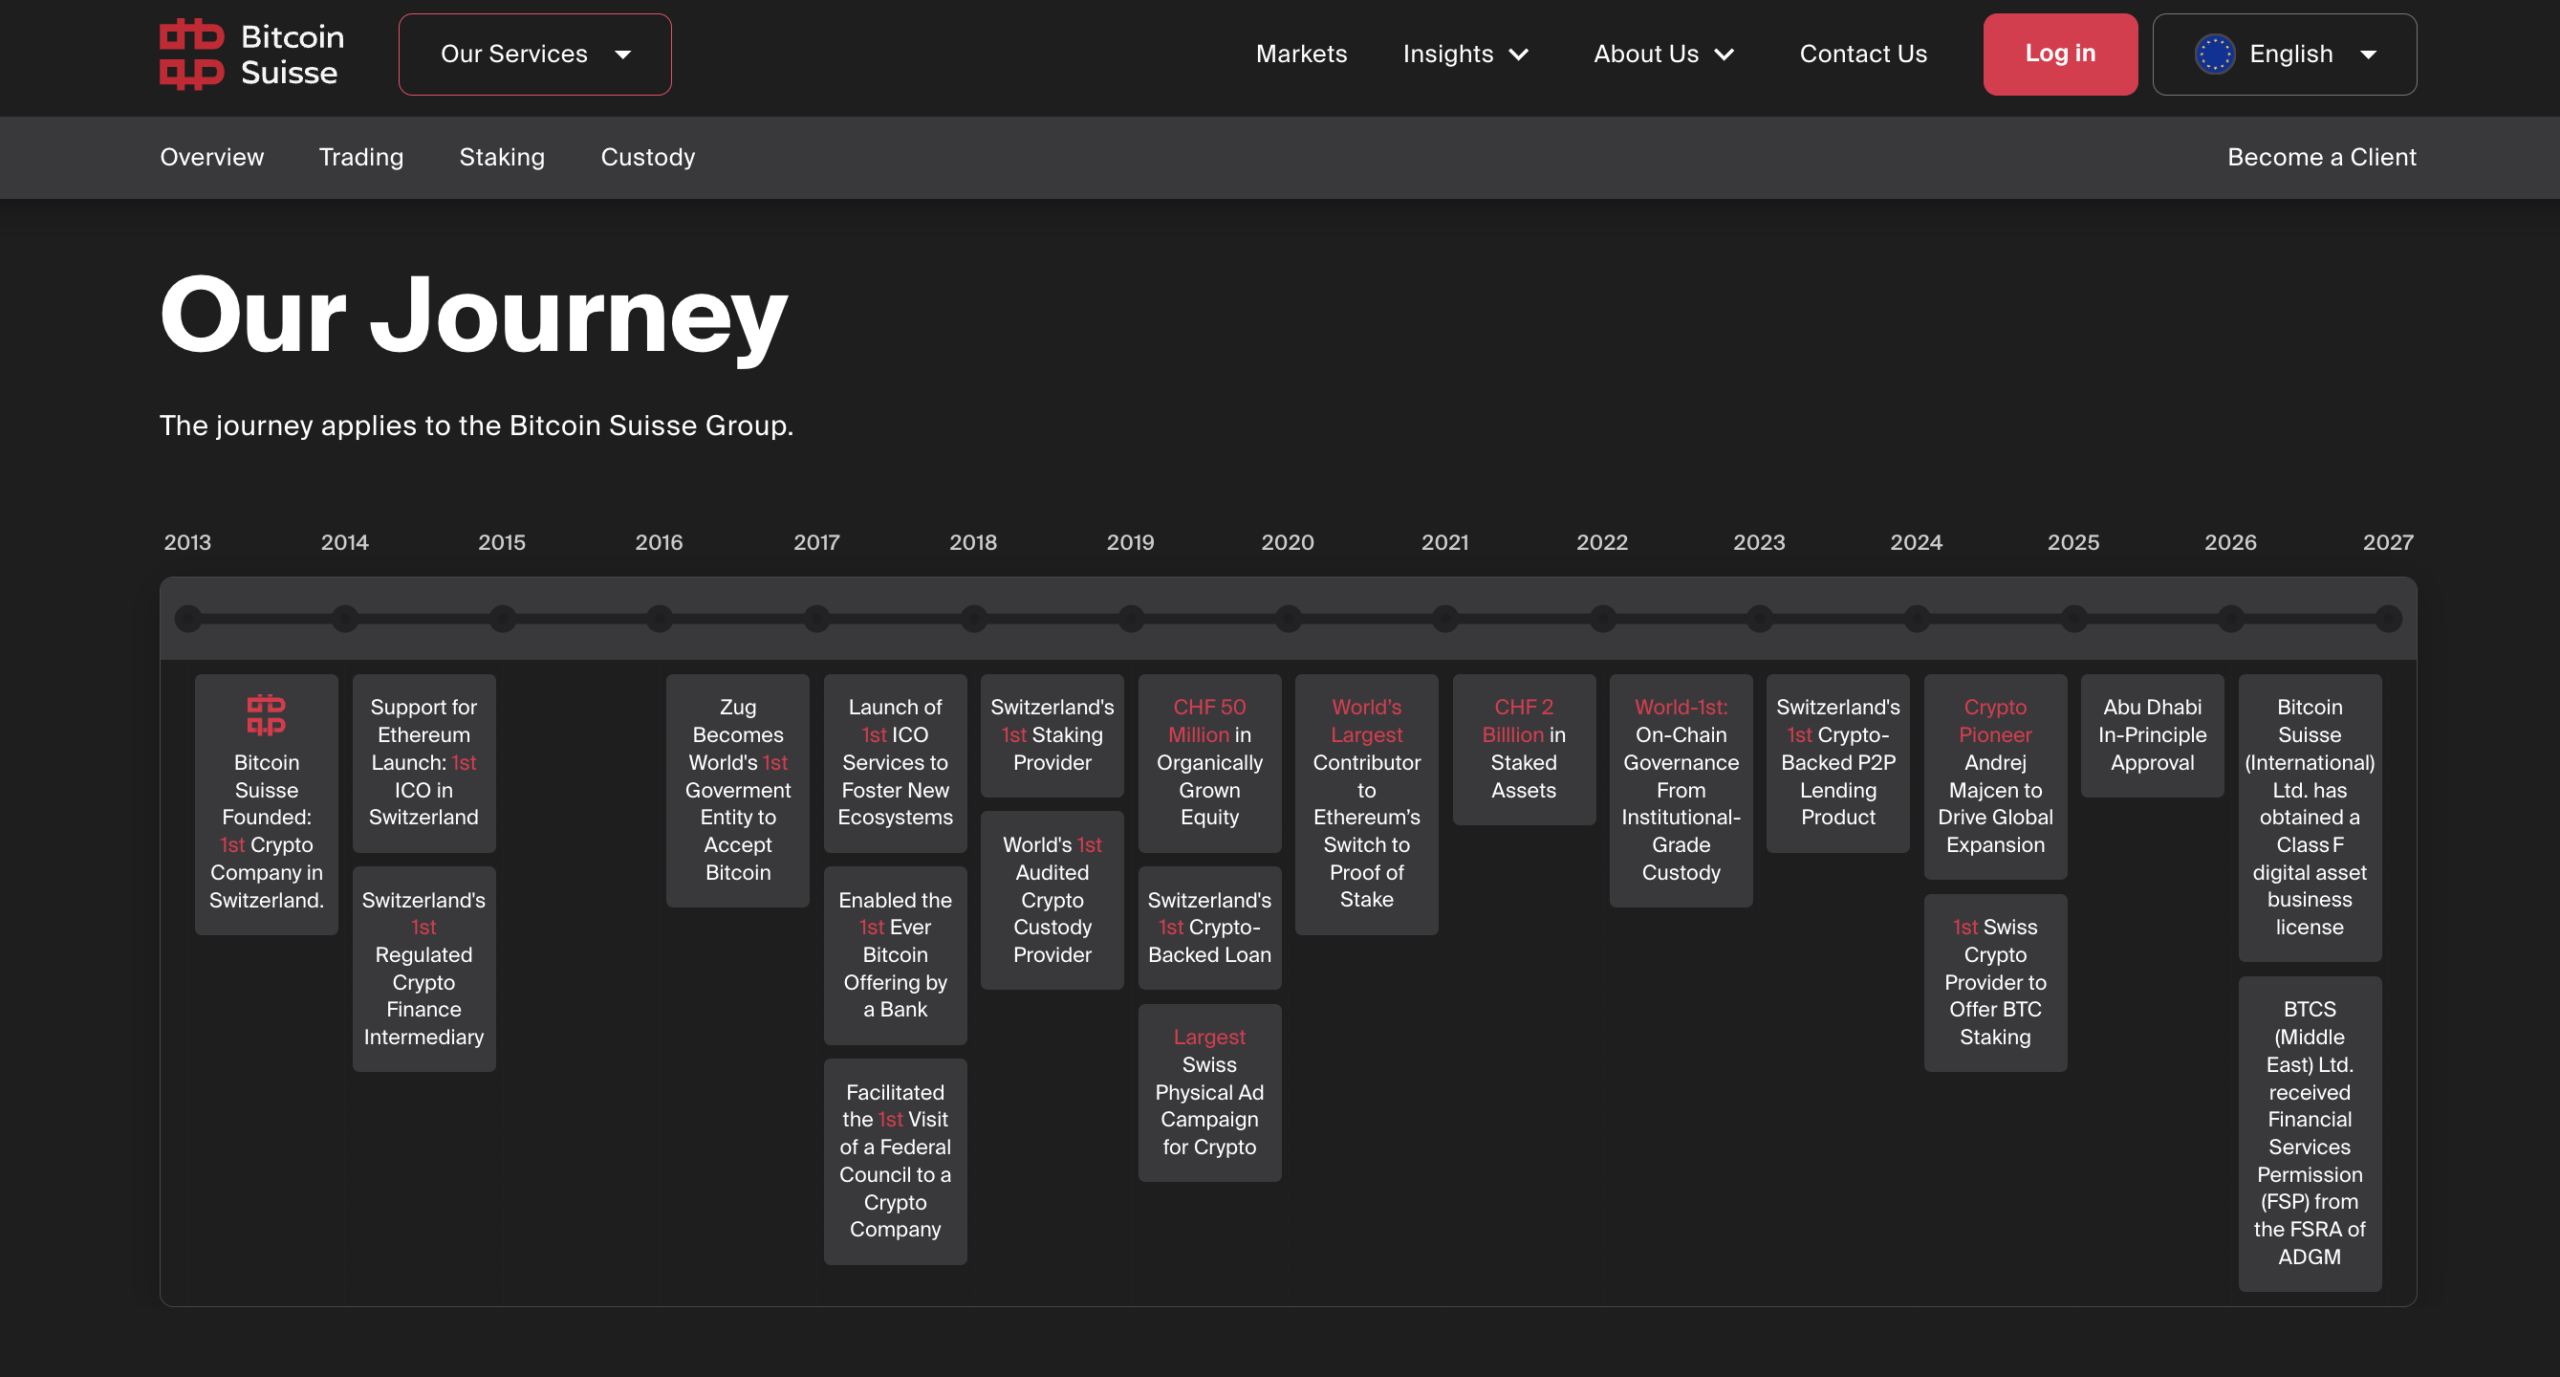The width and height of the screenshot is (2560, 1377).
Task: Click the CHF 50 Million equity card
Action: tap(1210, 762)
